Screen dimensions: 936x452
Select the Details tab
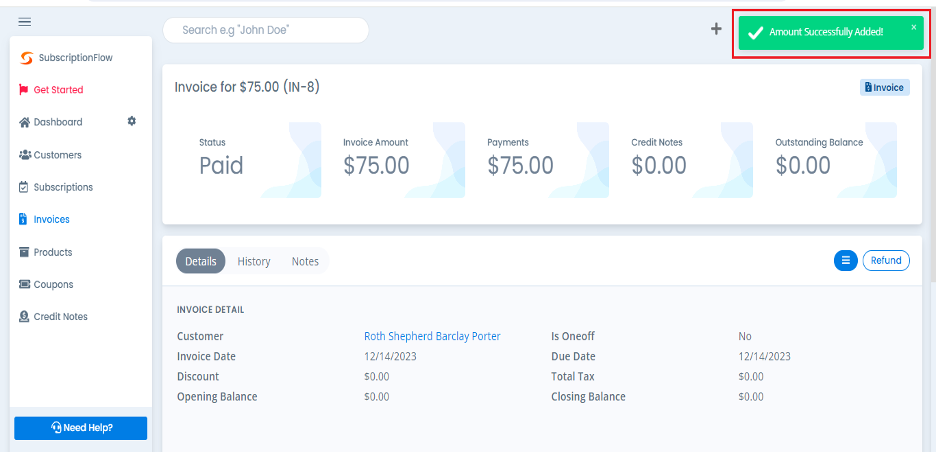pyautogui.click(x=200, y=261)
